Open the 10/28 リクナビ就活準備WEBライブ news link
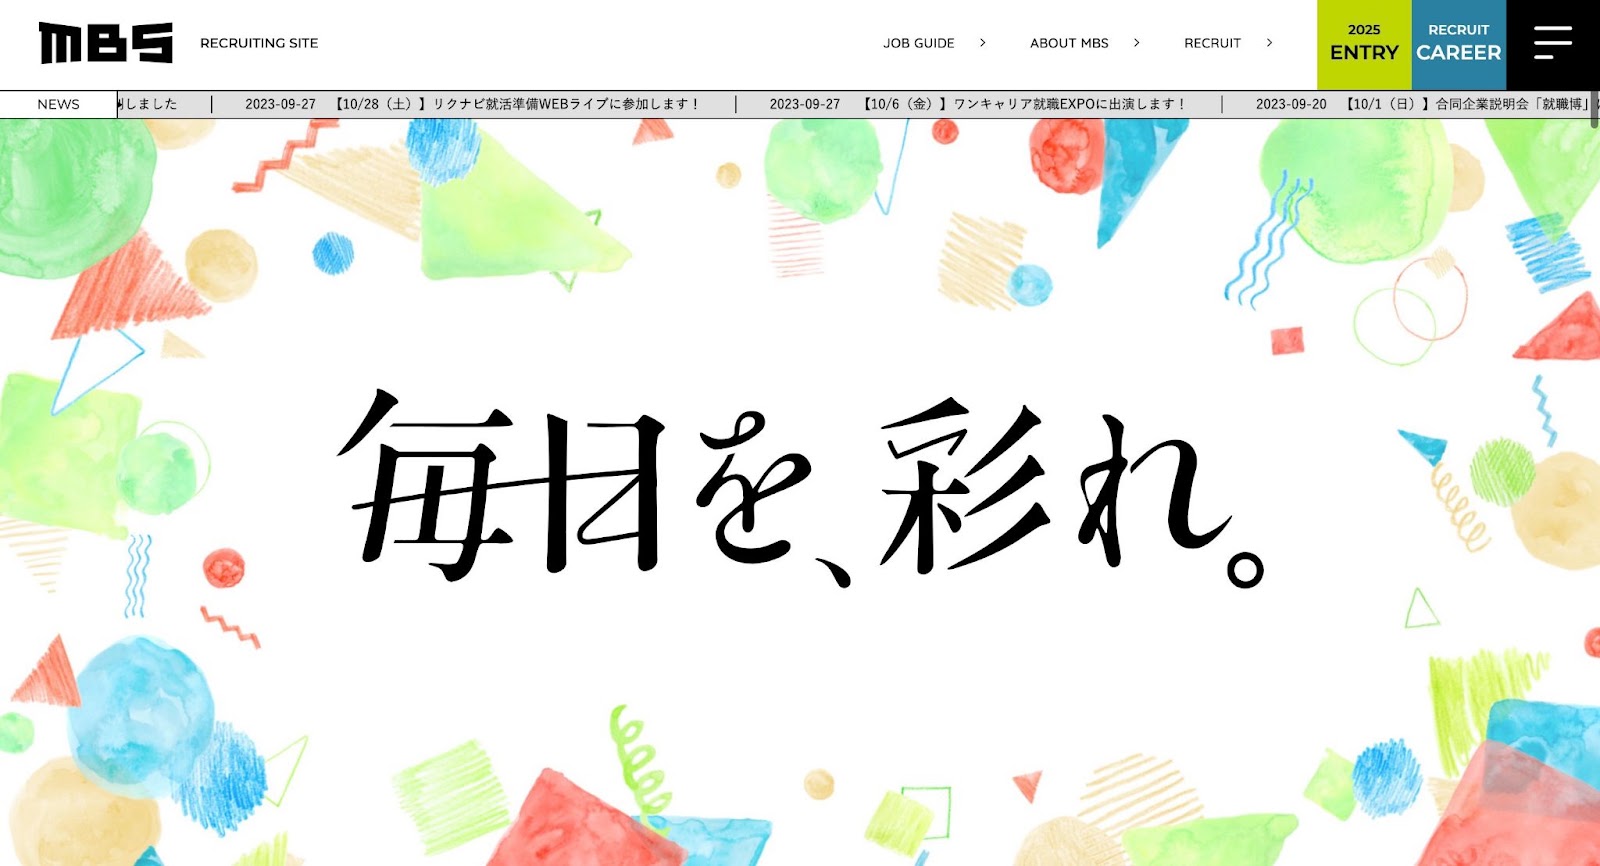The height and width of the screenshot is (866, 1600). click(516, 104)
